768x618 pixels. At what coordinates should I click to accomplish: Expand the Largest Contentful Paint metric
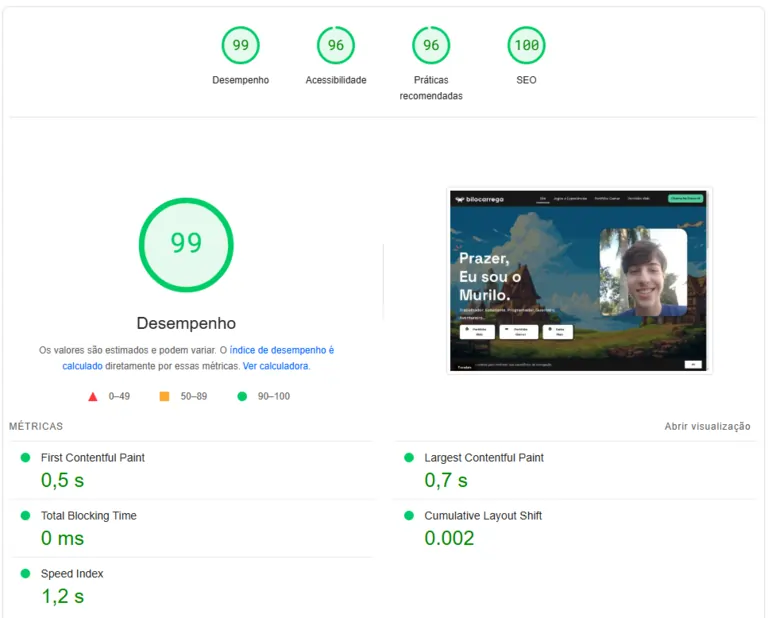(x=484, y=458)
